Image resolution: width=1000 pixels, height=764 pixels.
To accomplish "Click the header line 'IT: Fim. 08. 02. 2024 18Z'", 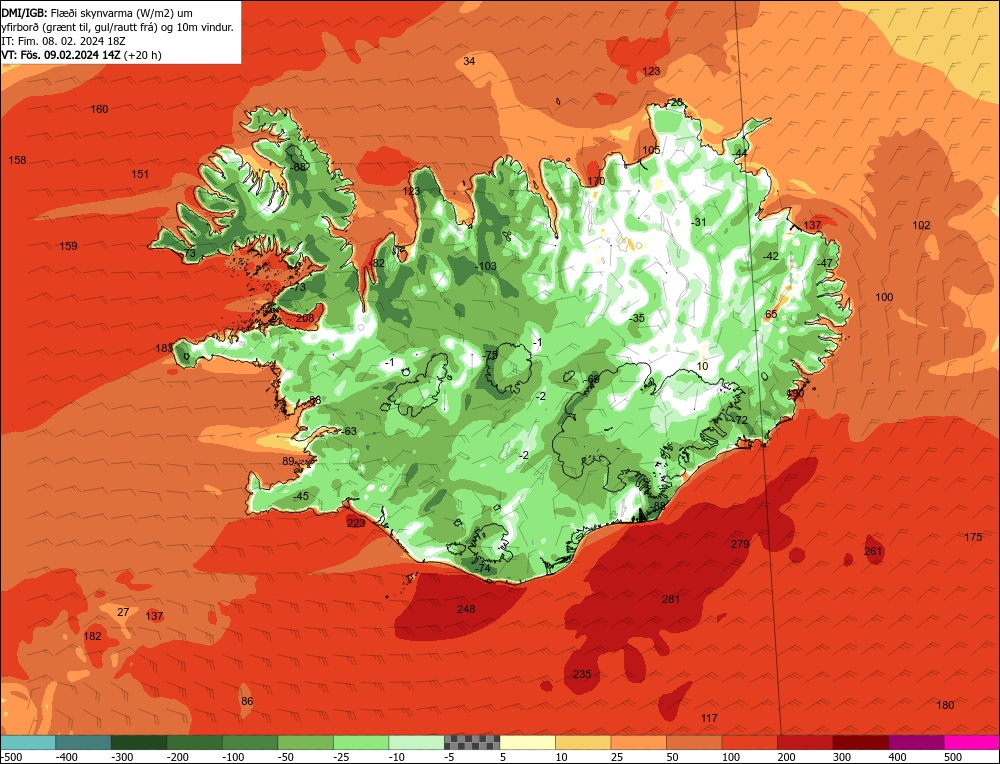I will click(64, 41).
